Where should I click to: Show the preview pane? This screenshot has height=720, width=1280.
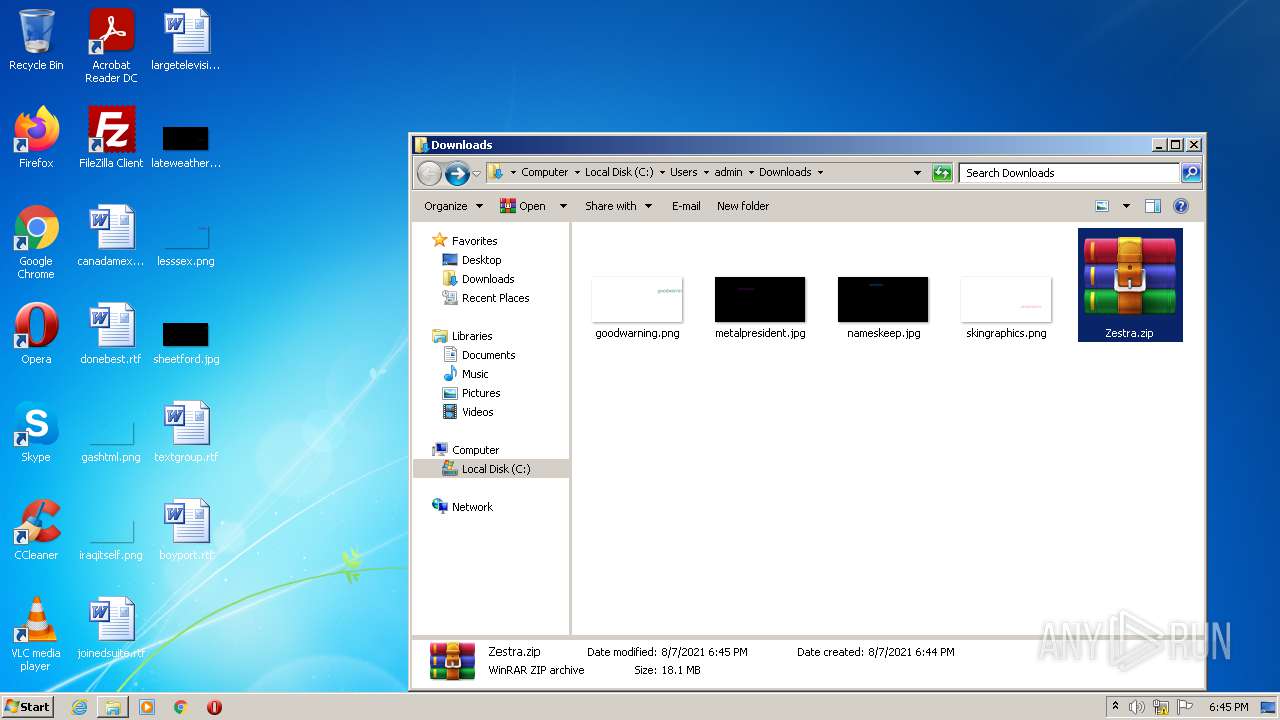(1152, 206)
